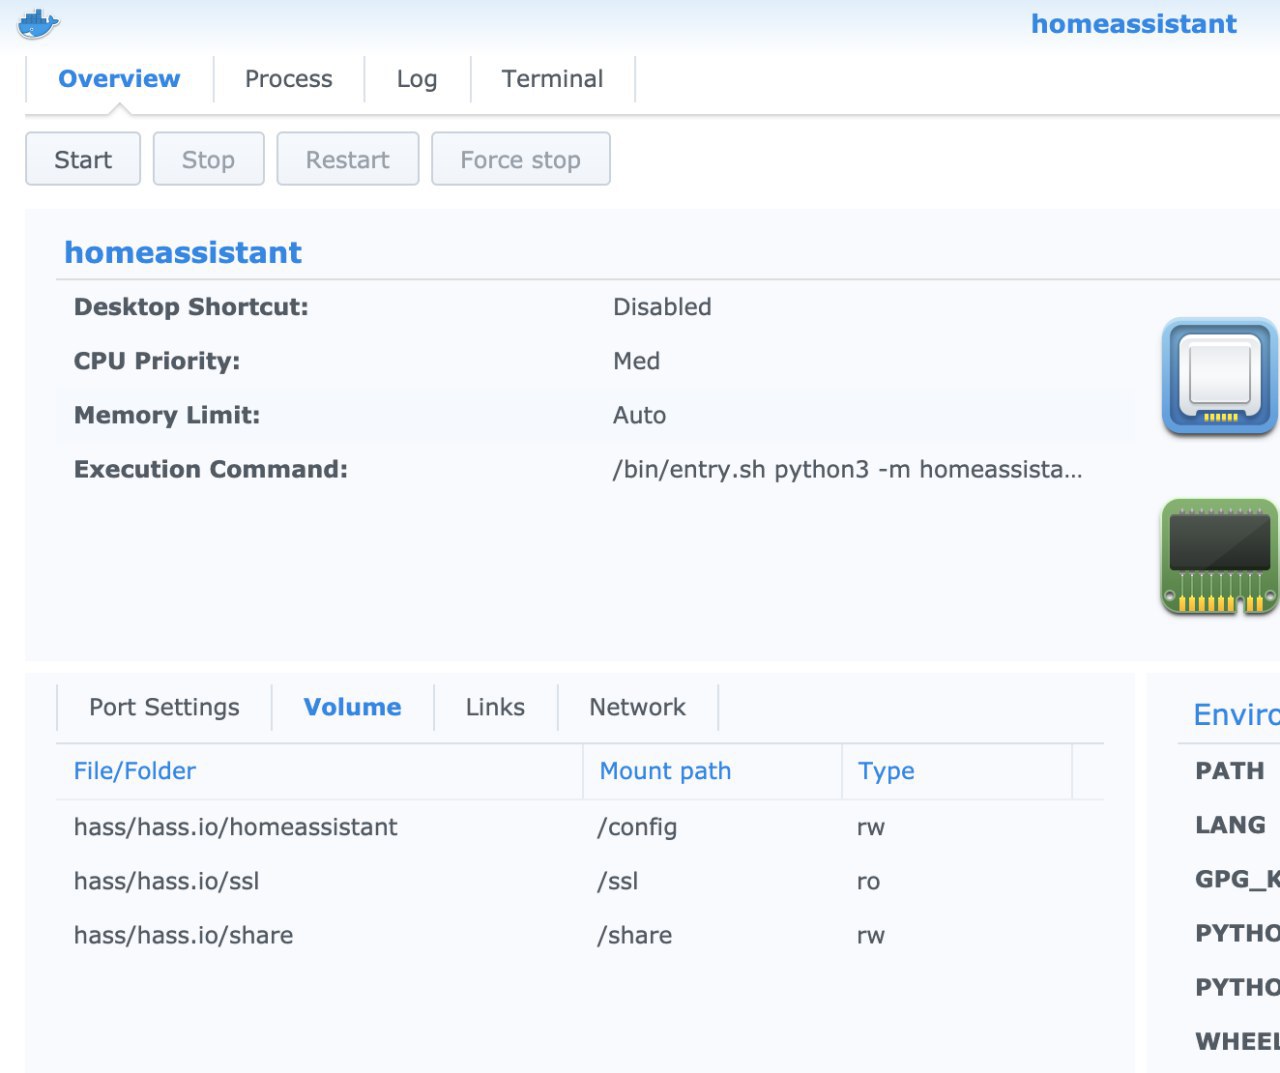Sort by File/Folder column header

click(318, 771)
